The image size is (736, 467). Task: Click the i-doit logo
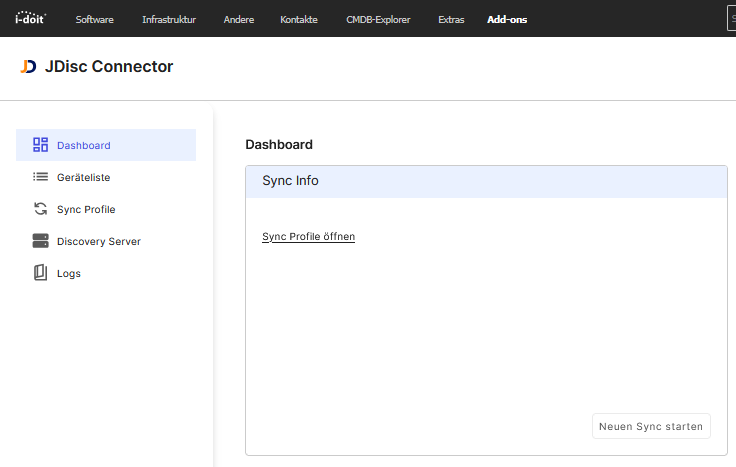pyautogui.click(x=29, y=18)
